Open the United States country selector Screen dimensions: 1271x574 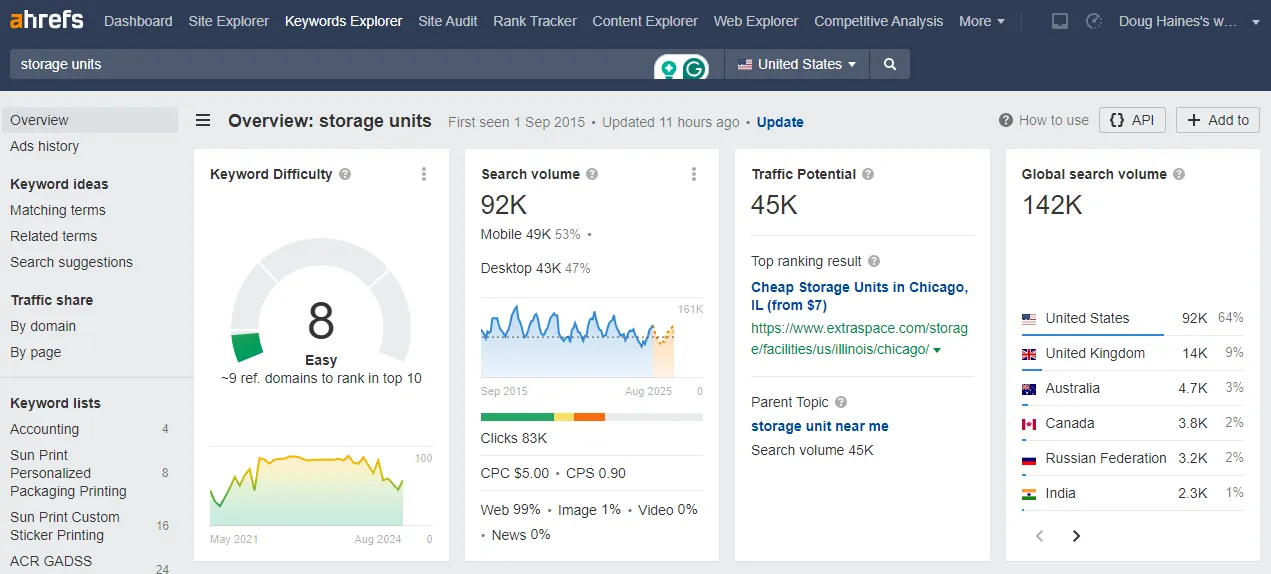pyautogui.click(x=797, y=64)
